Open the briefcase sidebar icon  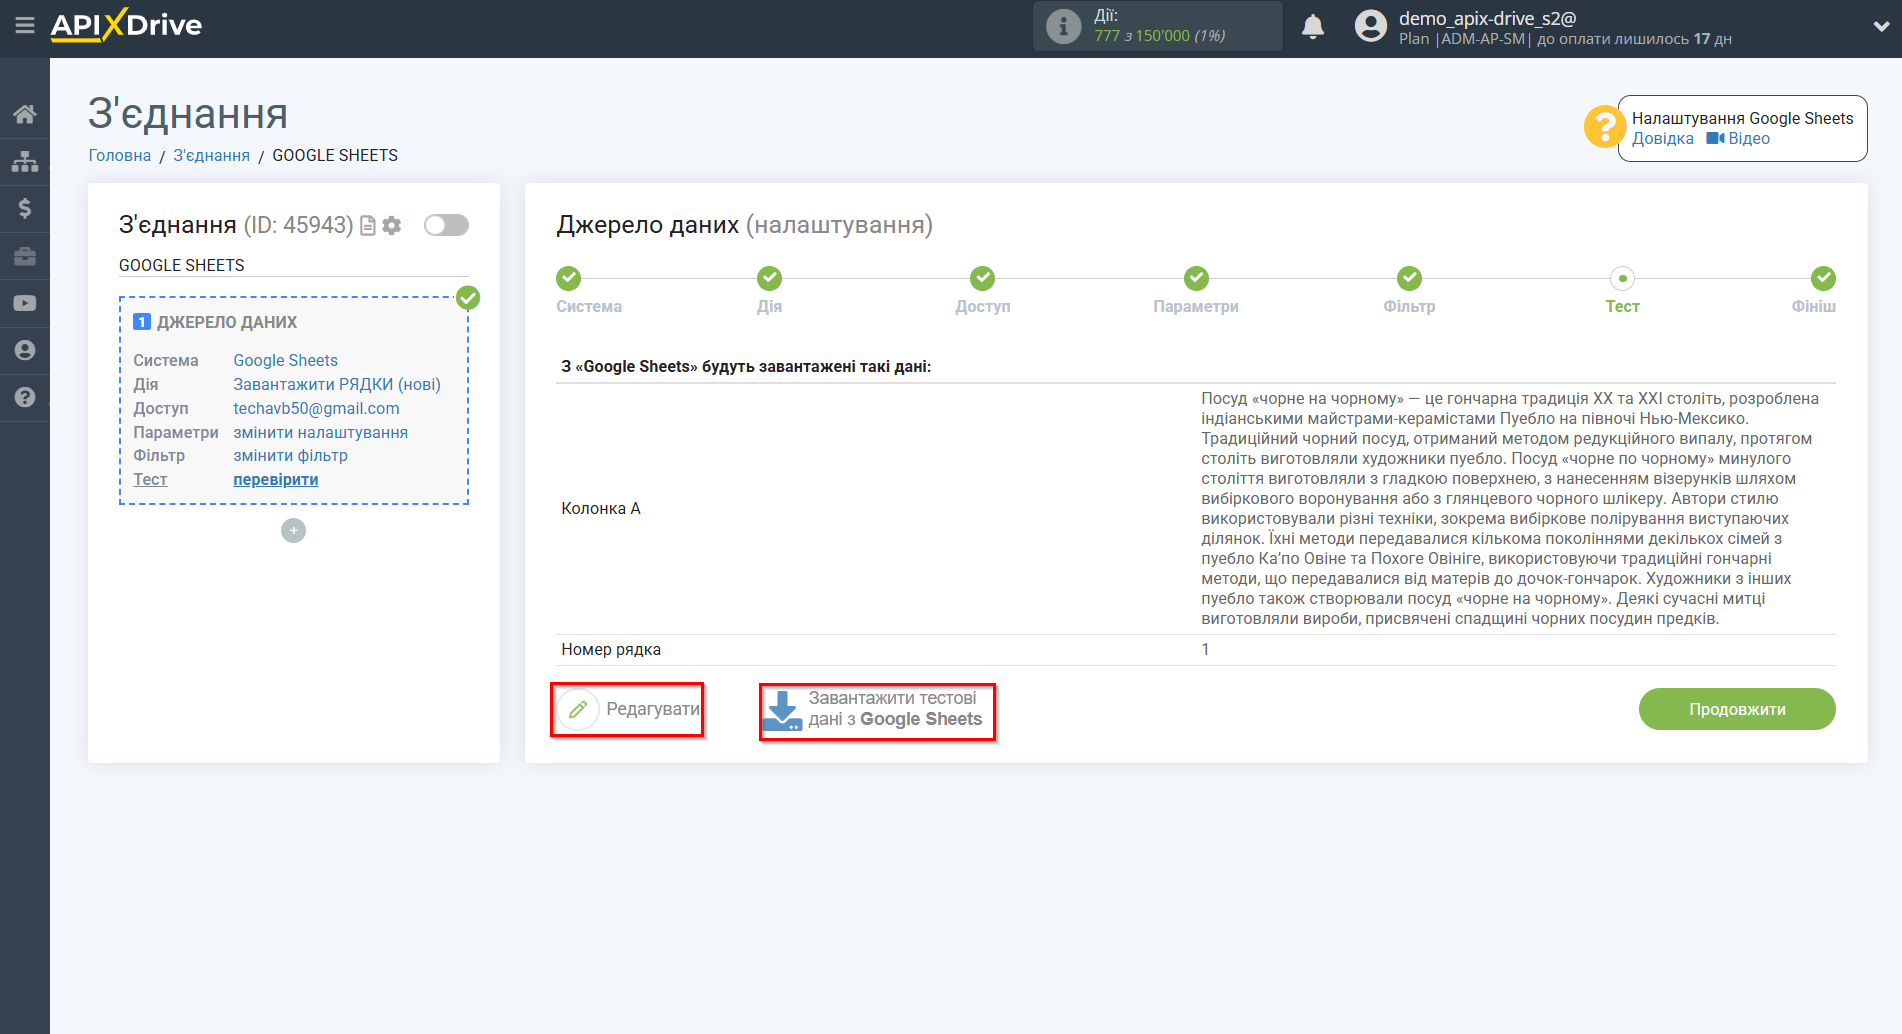pyautogui.click(x=25, y=256)
